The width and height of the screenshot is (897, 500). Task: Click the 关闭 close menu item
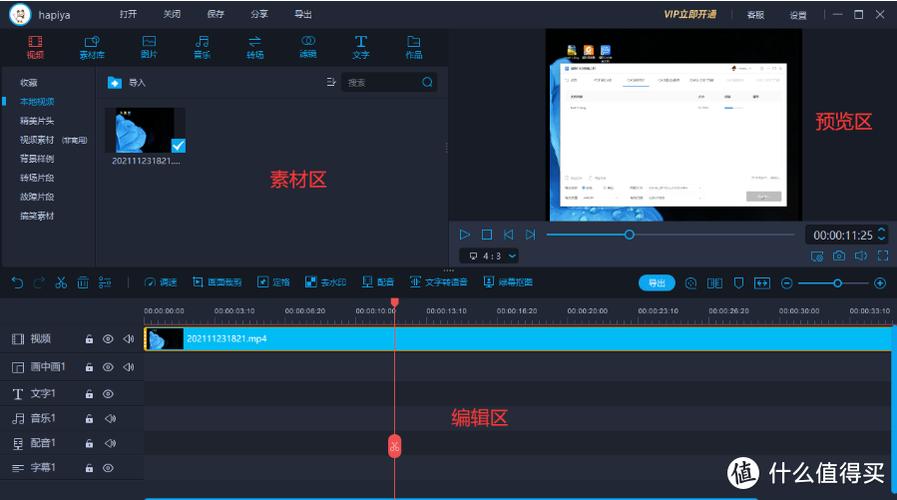172,14
